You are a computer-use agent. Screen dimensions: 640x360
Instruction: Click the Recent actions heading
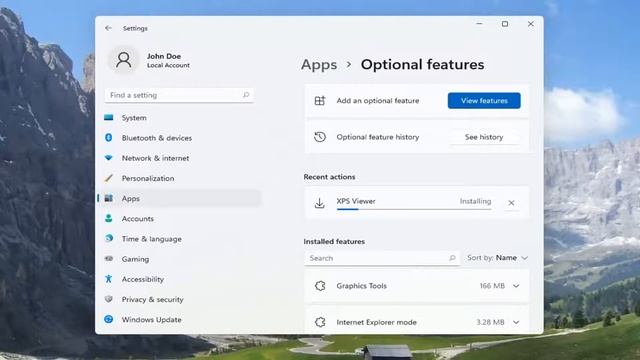point(329,177)
